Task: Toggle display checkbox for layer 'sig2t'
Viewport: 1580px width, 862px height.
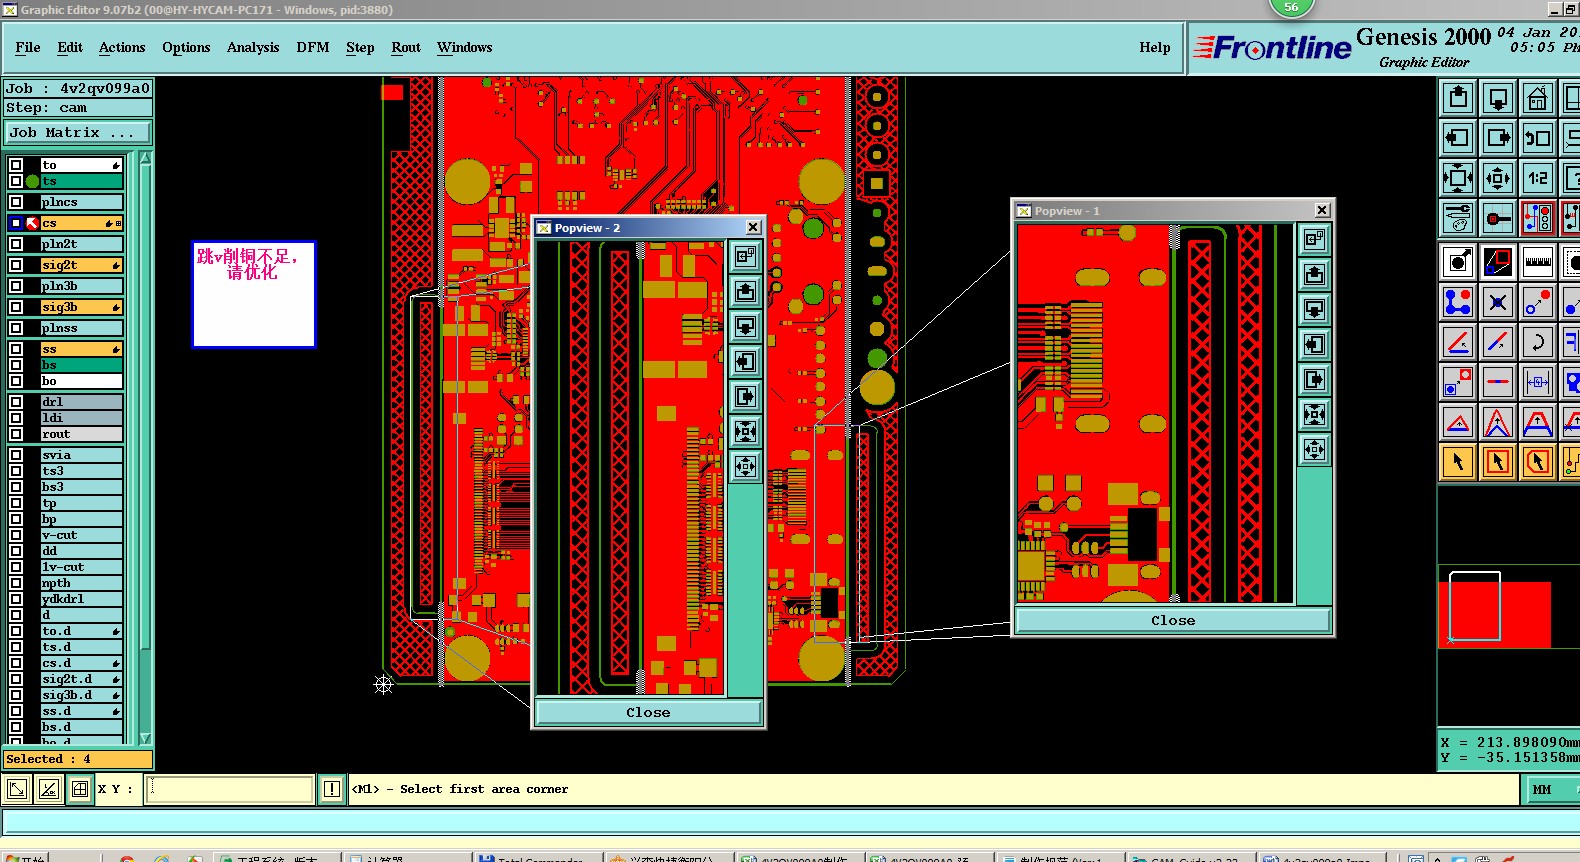Action: coord(16,265)
